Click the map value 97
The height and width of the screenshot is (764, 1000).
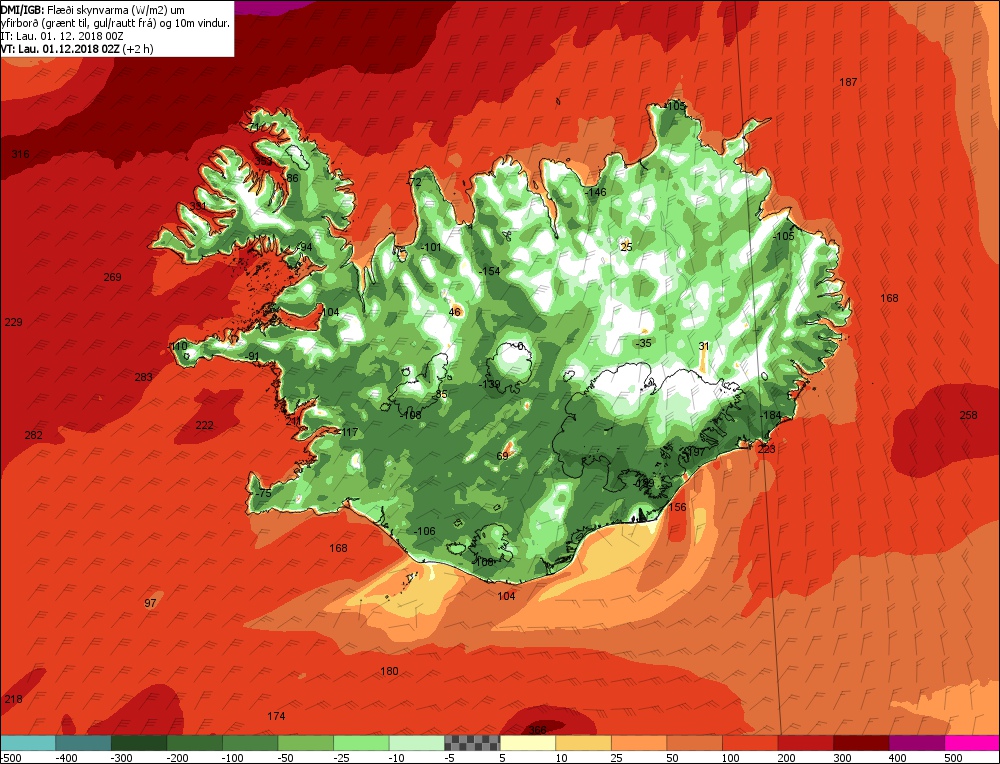(x=151, y=603)
